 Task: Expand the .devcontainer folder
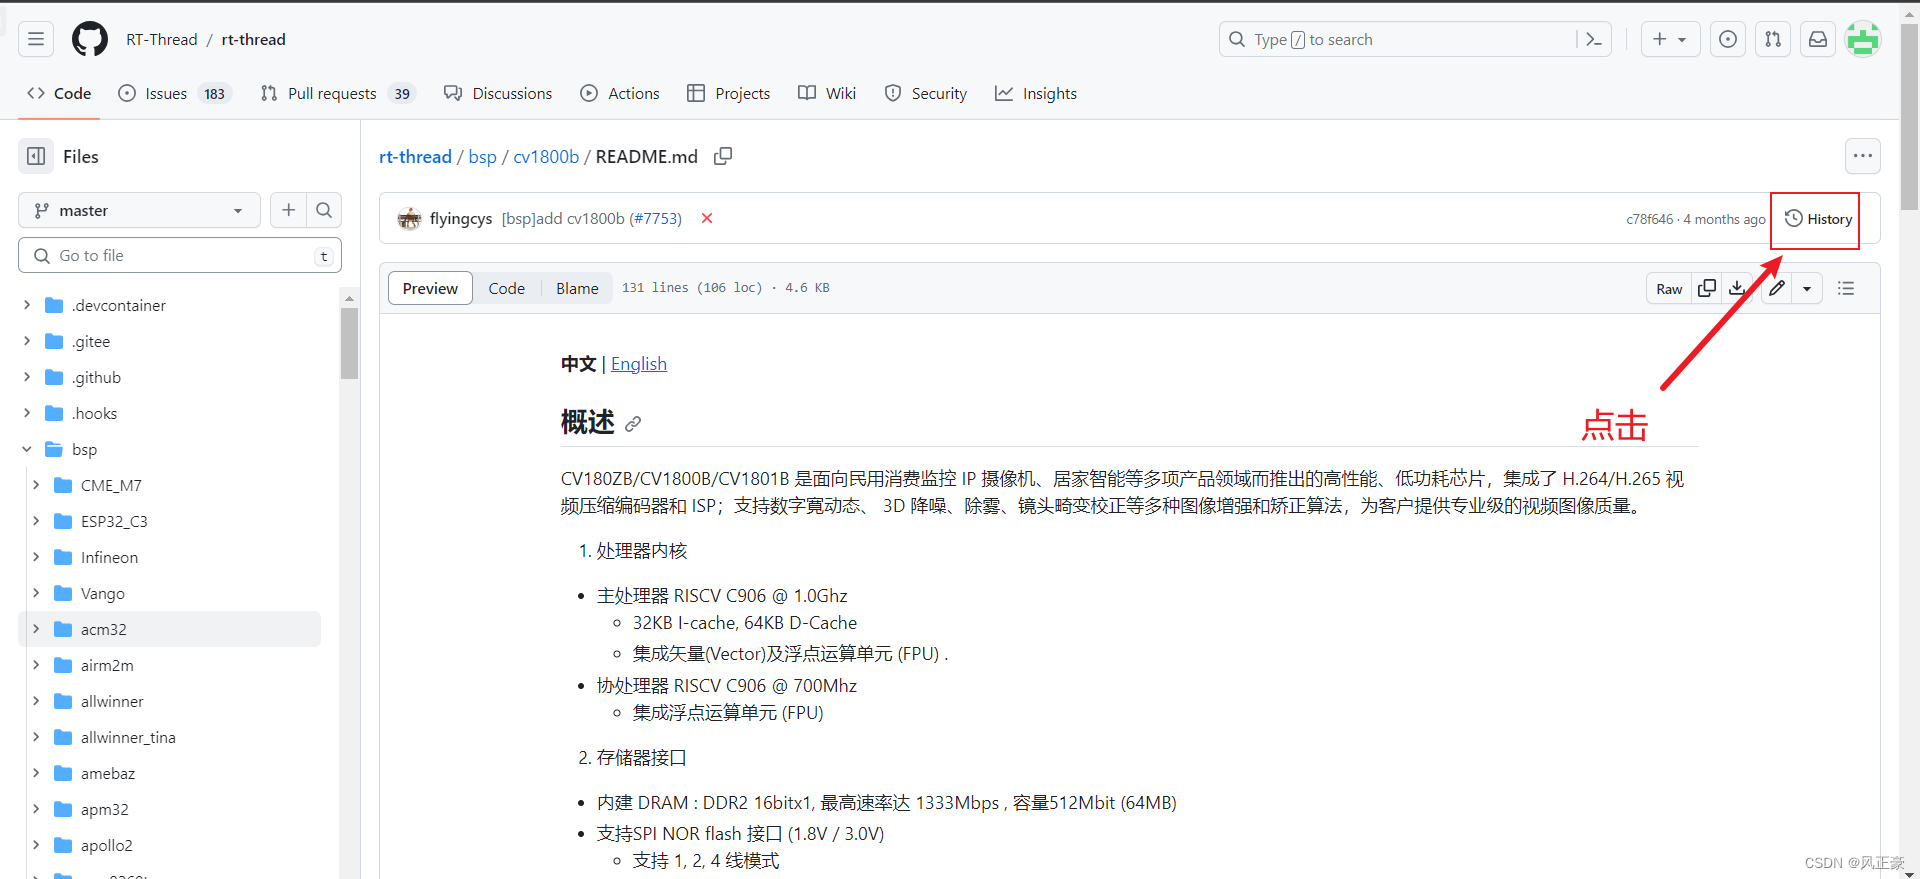[27, 305]
